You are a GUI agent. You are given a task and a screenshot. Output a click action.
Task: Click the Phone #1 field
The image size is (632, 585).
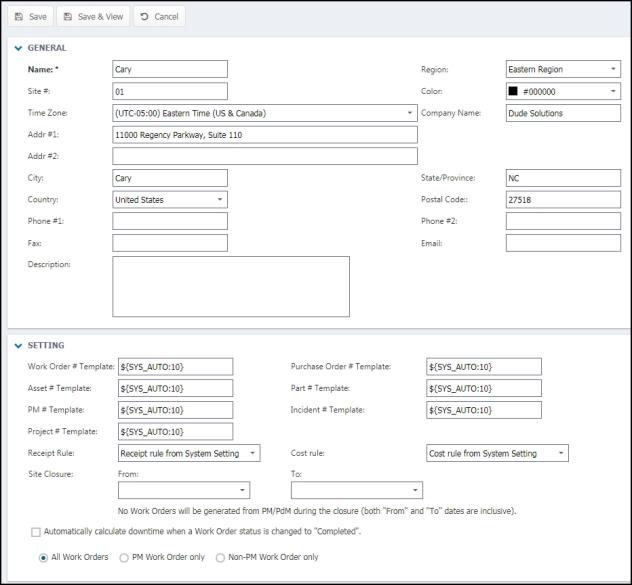170,221
